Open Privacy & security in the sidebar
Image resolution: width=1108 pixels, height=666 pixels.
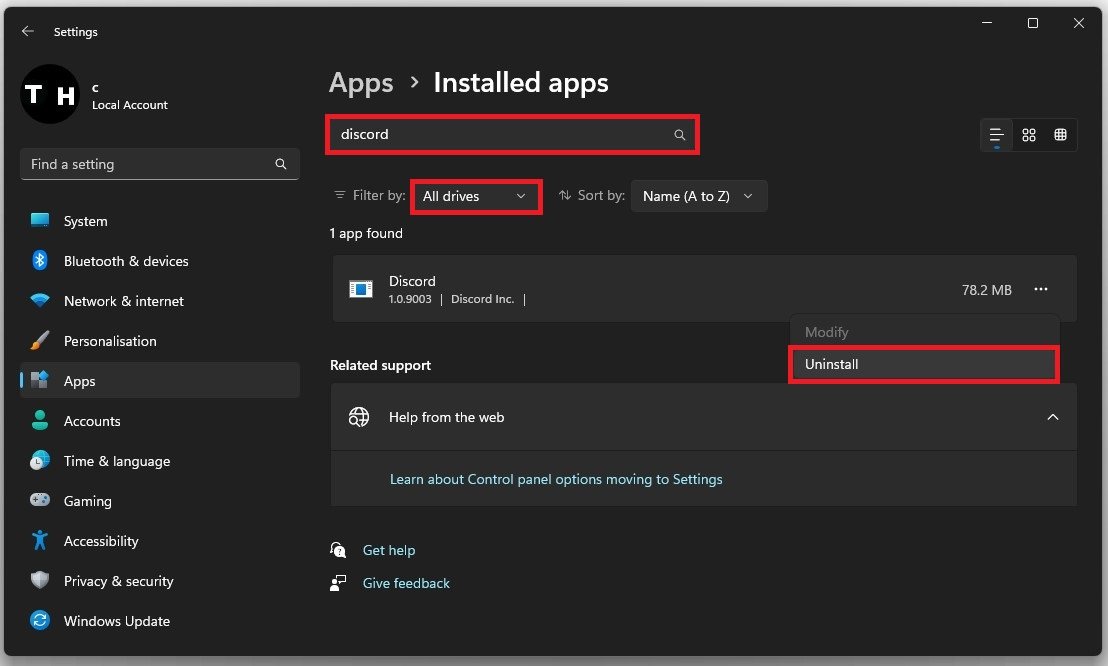[x=118, y=581]
